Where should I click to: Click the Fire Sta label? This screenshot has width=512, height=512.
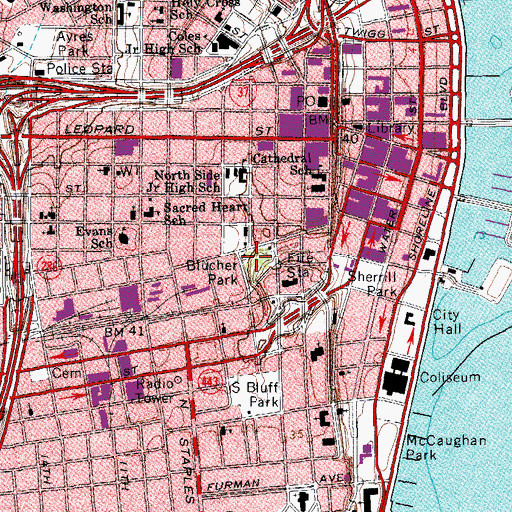coord(300,265)
